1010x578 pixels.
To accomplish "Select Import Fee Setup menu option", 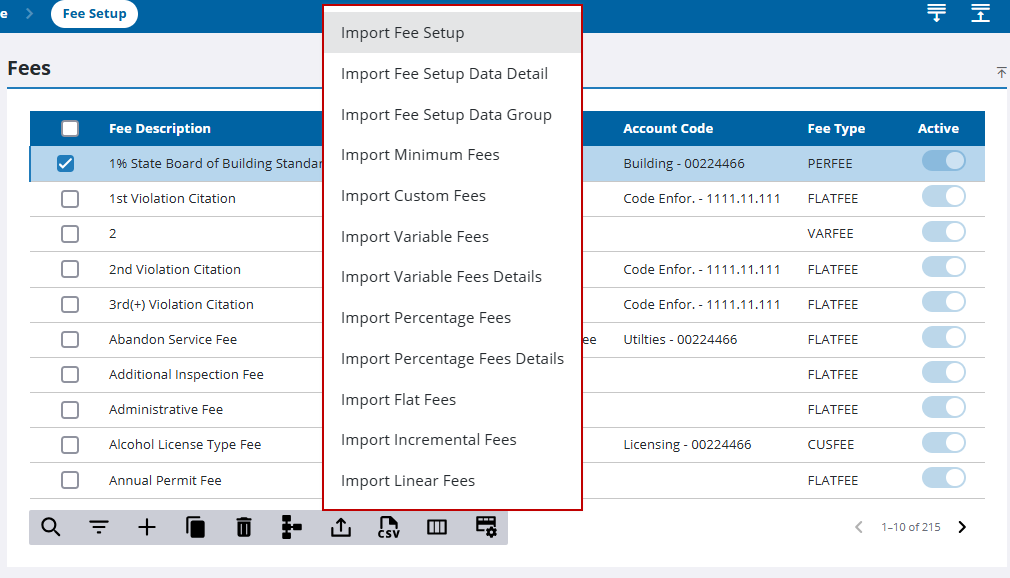I will click(x=402, y=33).
